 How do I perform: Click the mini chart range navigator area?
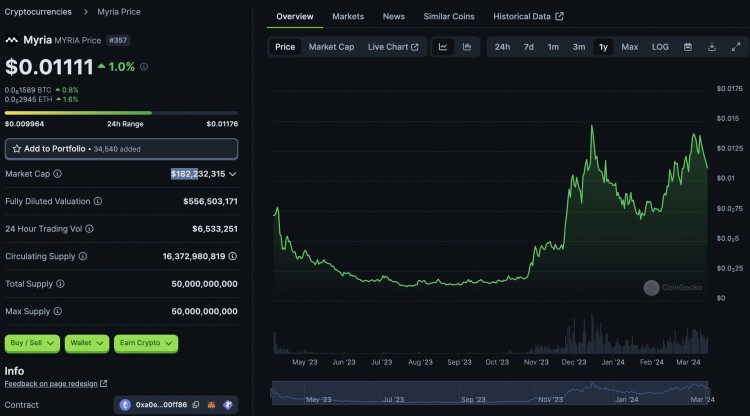(x=490, y=393)
